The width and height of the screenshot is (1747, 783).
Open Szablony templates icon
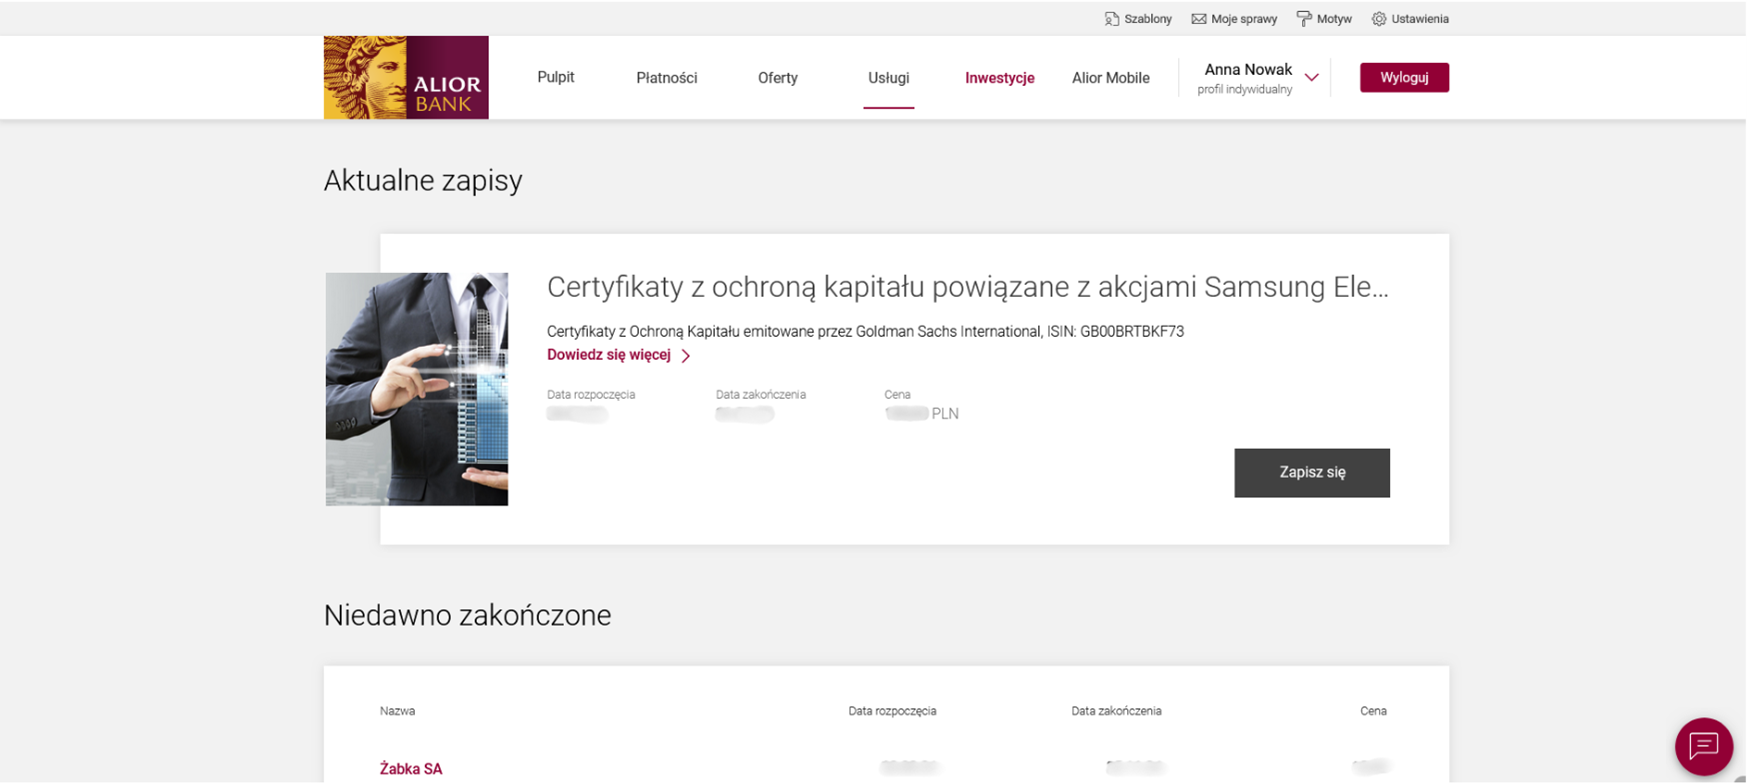[x=1111, y=19]
